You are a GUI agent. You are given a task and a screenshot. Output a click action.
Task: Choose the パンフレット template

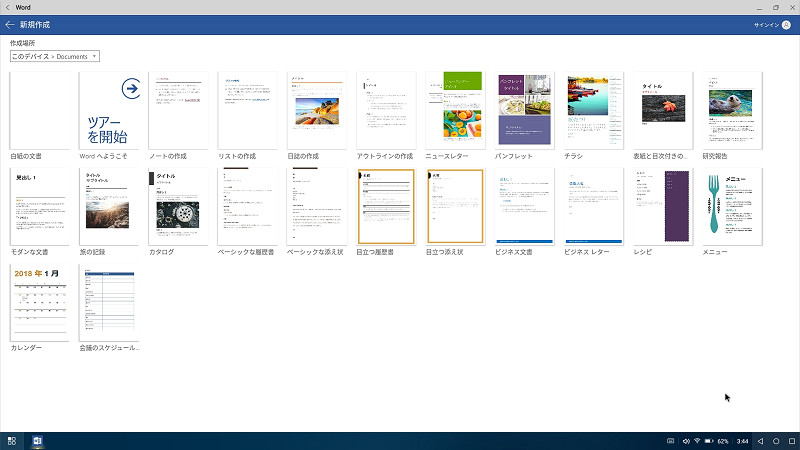pos(524,111)
